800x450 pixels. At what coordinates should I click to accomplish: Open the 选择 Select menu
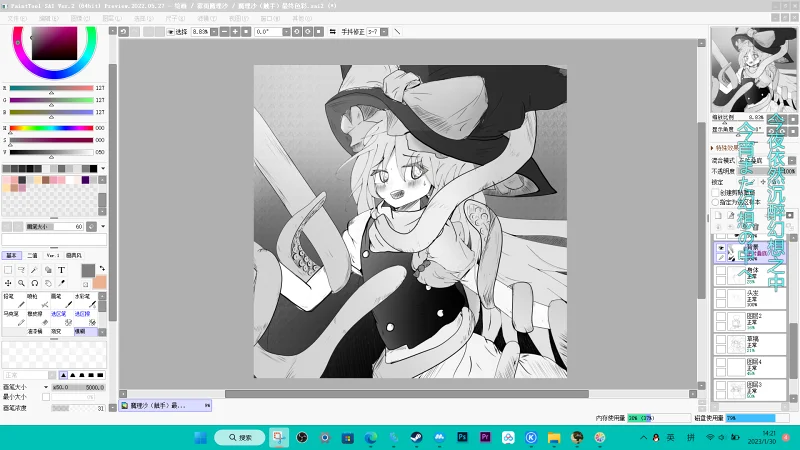coord(143,18)
